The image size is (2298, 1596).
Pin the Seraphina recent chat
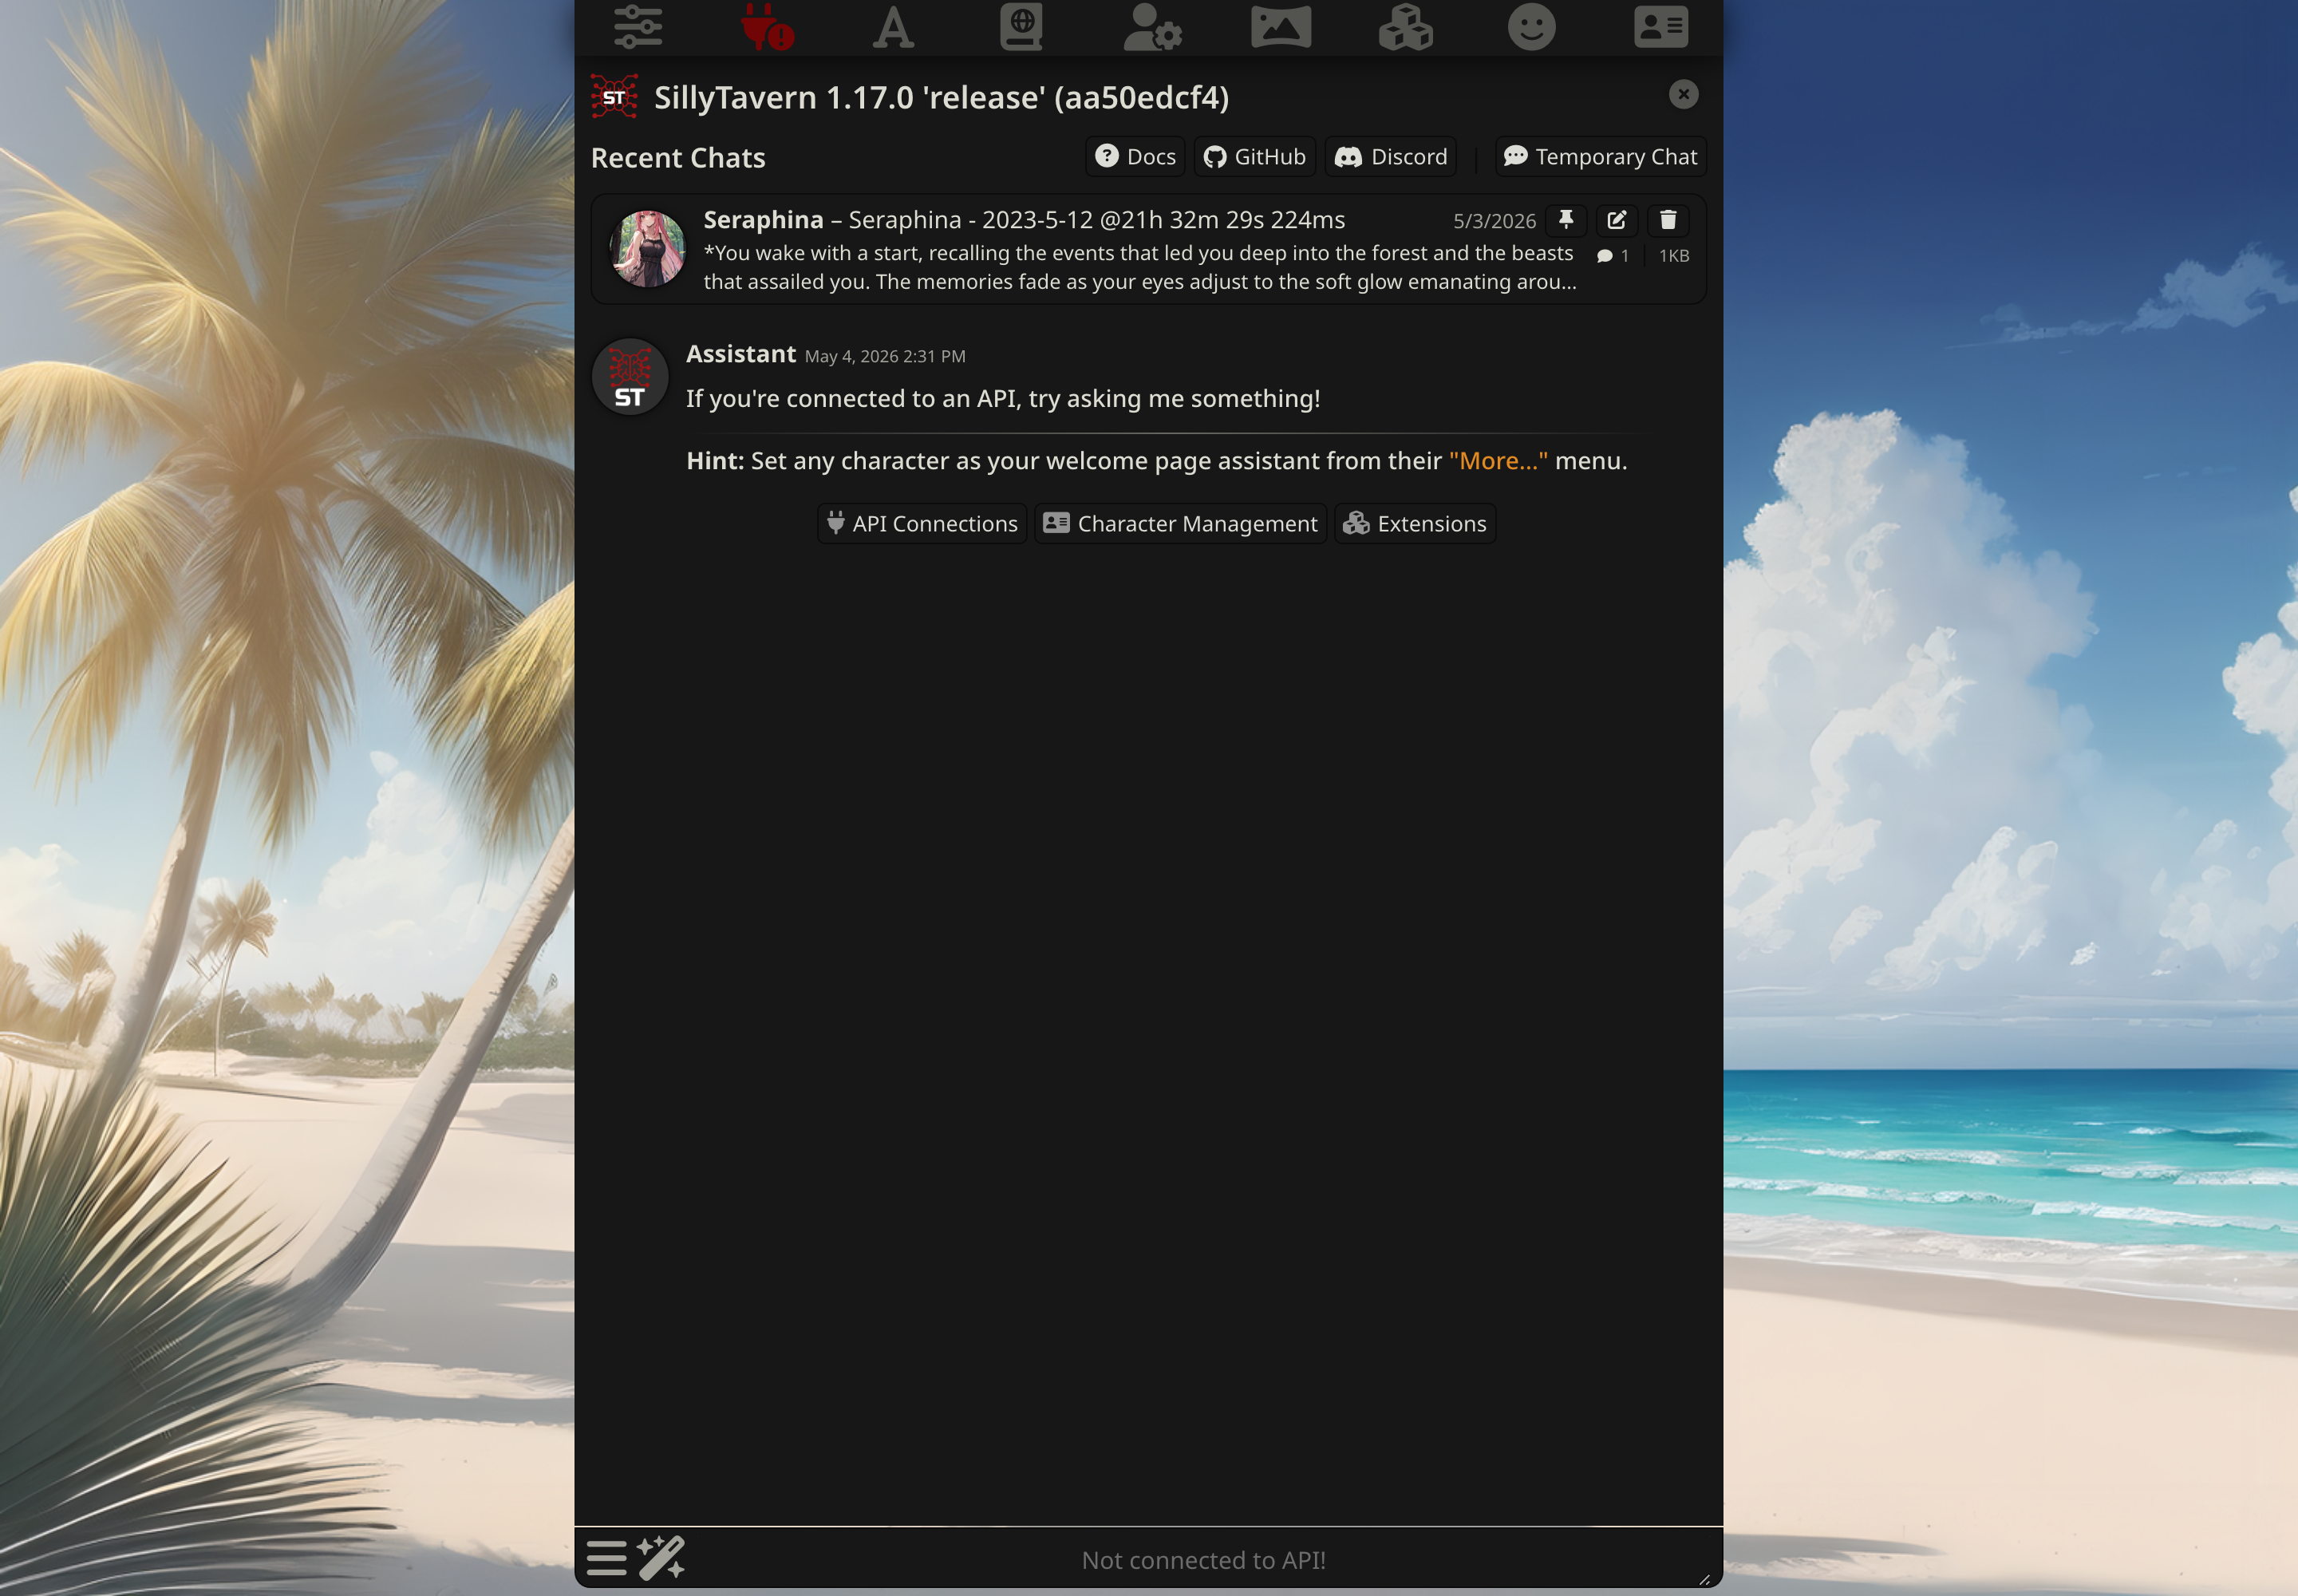coord(1566,220)
